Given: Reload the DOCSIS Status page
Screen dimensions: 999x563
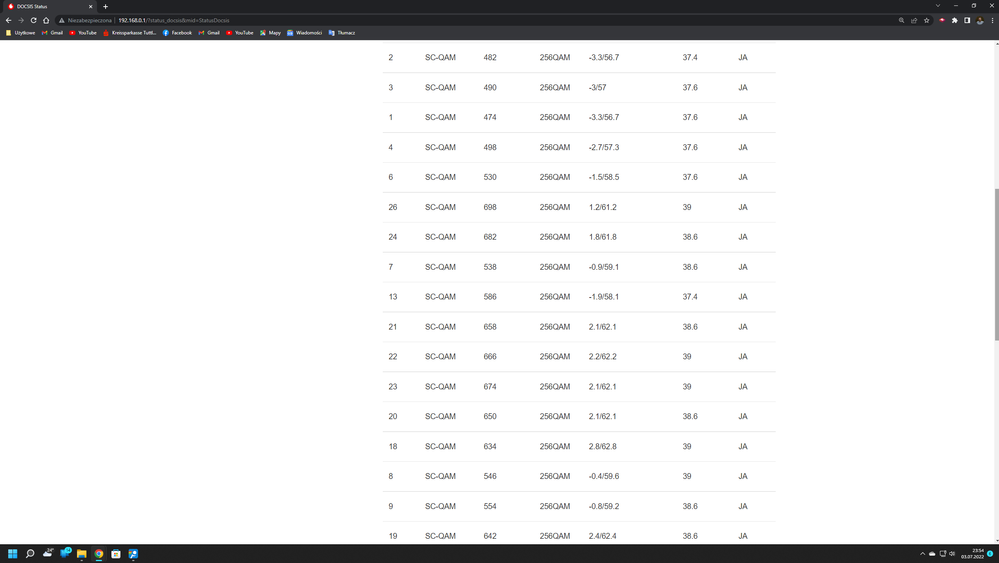Looking at the screenshot, I should pyautogui.click(x=33, y=20).
